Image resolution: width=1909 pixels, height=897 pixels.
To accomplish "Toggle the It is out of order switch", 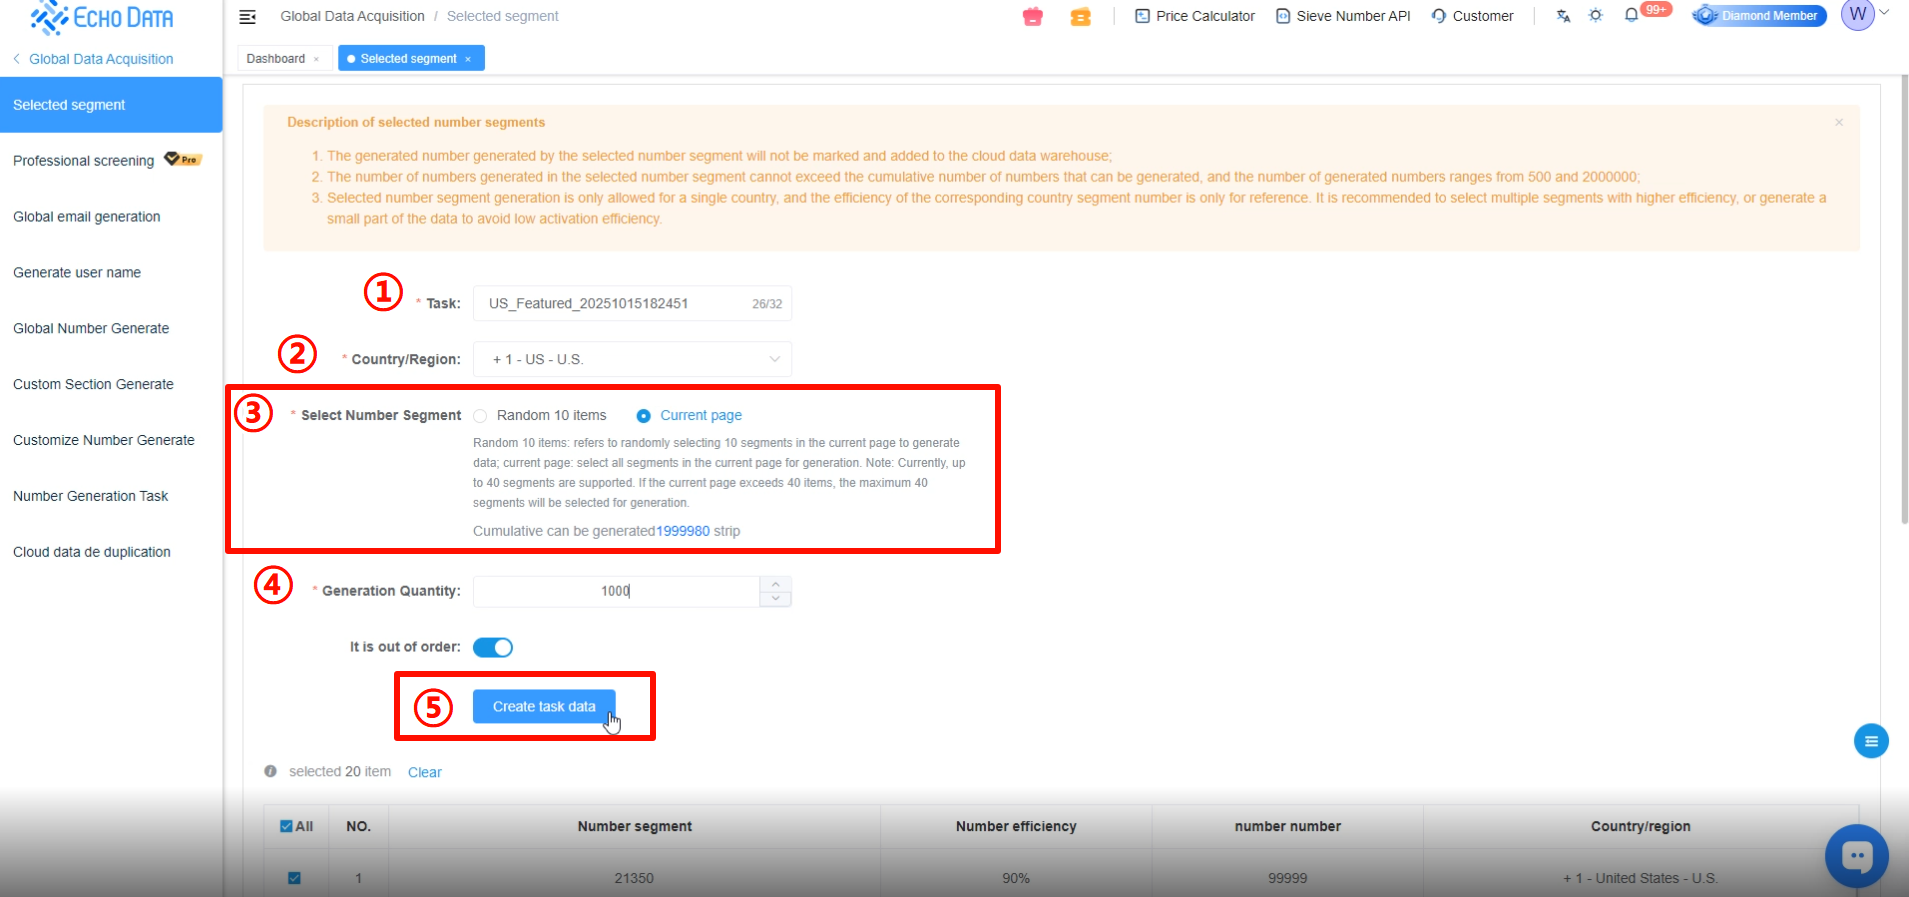I will click(493, 647).
